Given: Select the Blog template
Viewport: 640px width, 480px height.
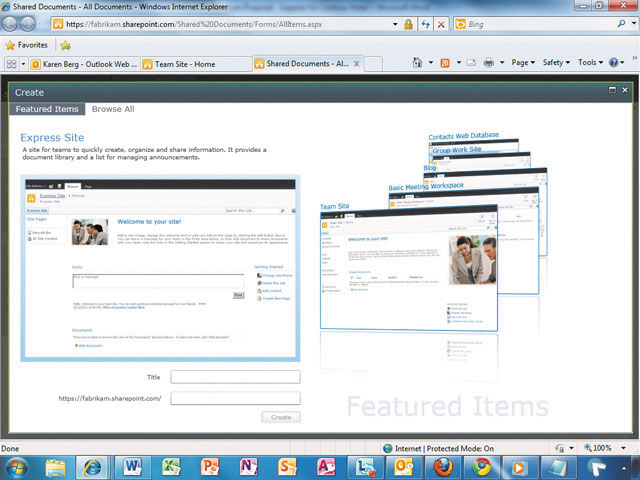Looking at the screenshot, I should (x=430, y=167).
